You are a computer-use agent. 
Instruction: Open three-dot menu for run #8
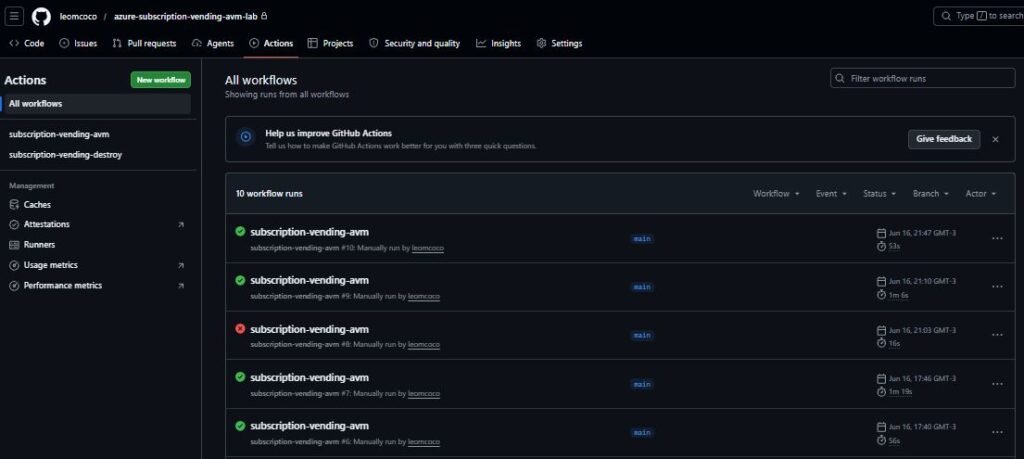point(997,335)
